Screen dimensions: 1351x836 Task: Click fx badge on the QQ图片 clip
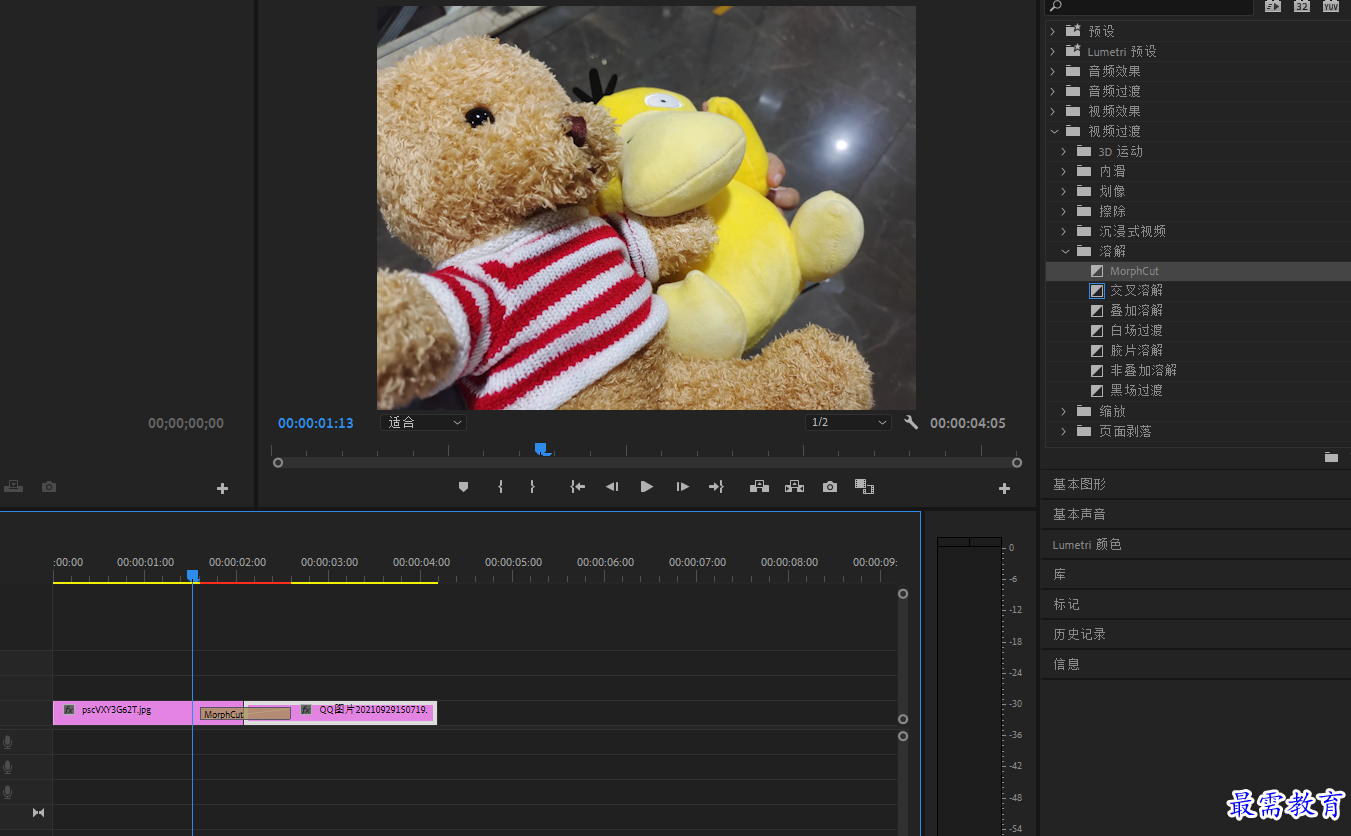click(306, 710)
